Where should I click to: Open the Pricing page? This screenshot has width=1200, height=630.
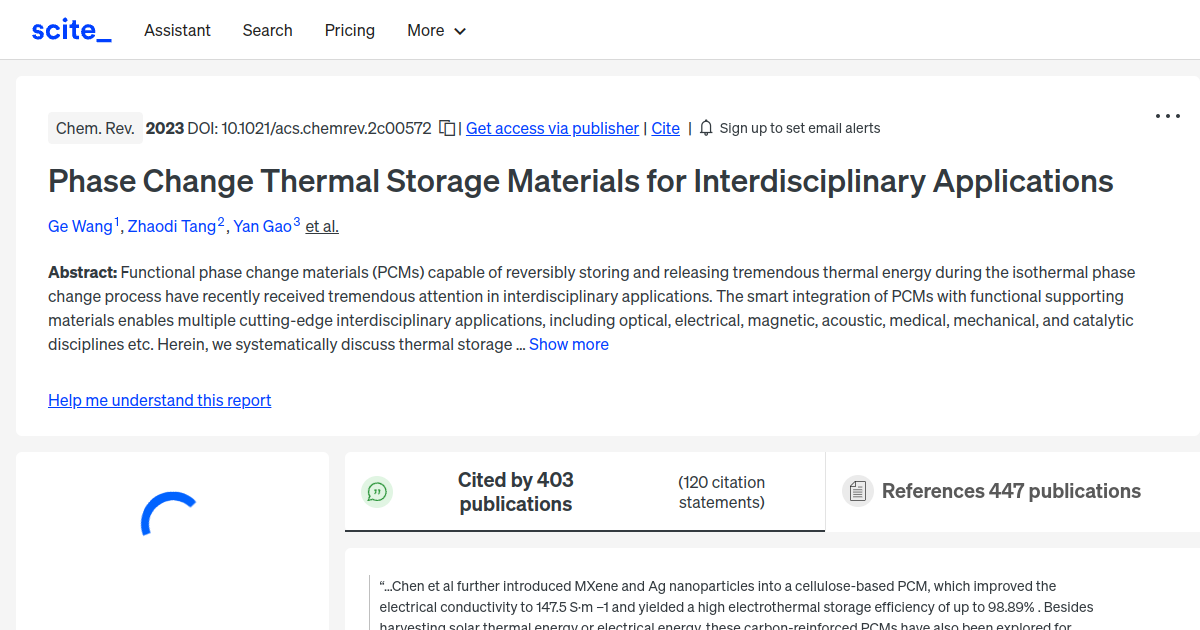point(349,30)
